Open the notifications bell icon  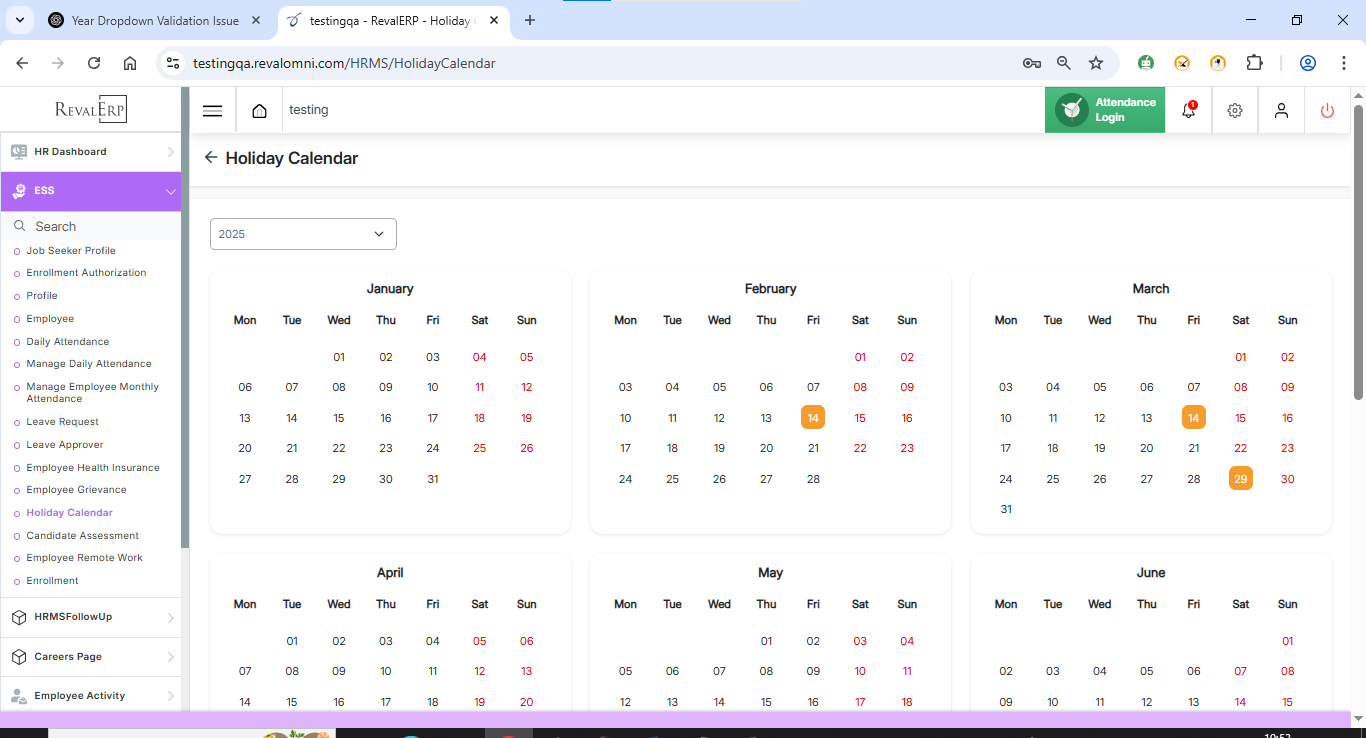click(x=1188, y=111)
